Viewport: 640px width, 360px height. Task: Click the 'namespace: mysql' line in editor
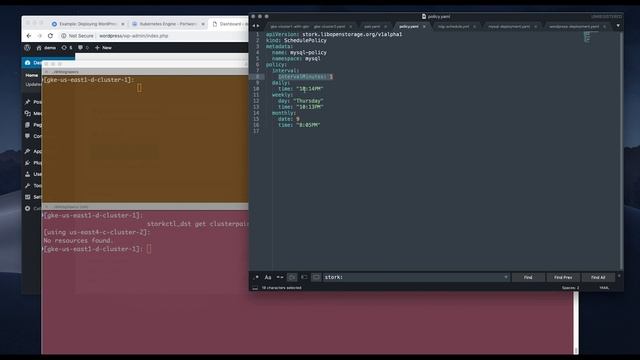[x=296, y=58]
